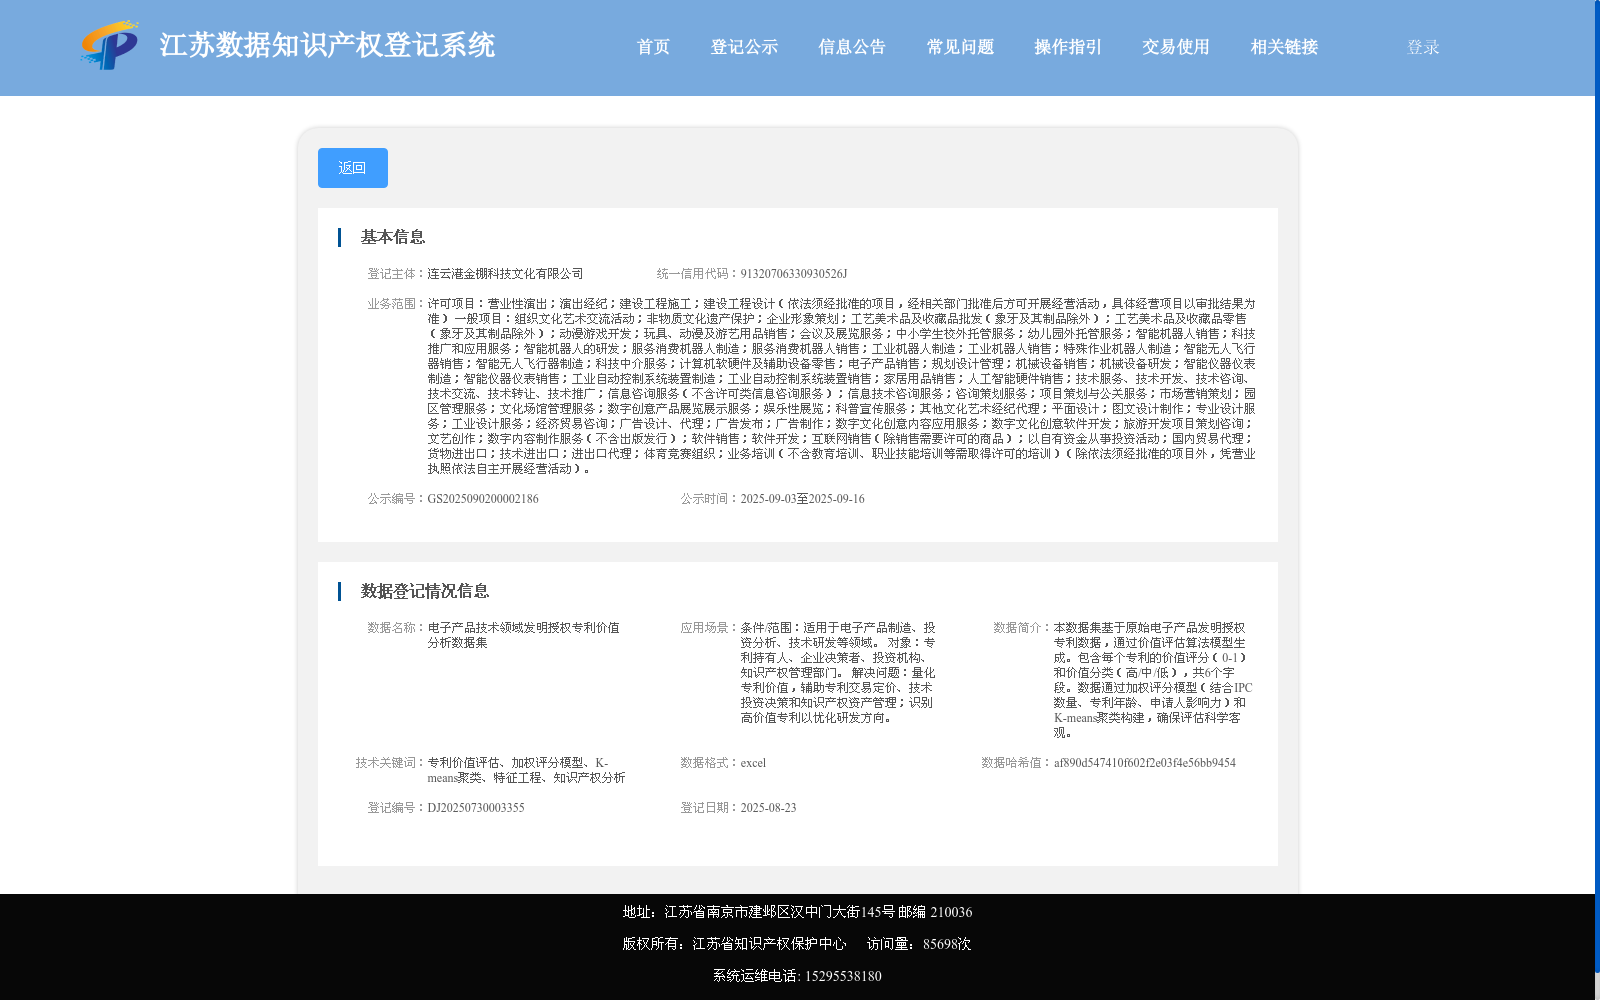Click the data name 电子产品技术领域发明授权专利价值分析数据集

[x=524, y=635]
